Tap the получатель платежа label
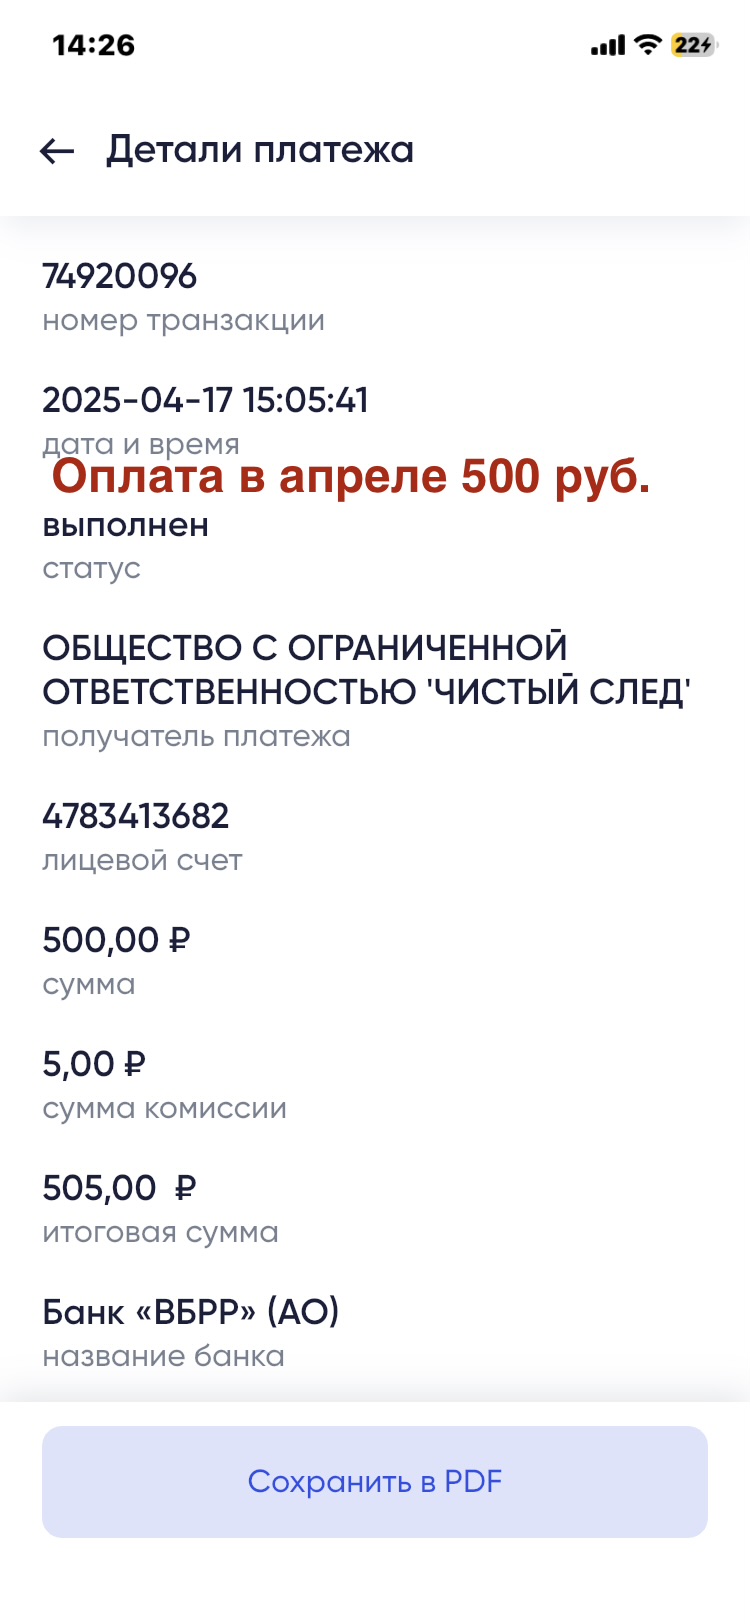 pos(196,737)
